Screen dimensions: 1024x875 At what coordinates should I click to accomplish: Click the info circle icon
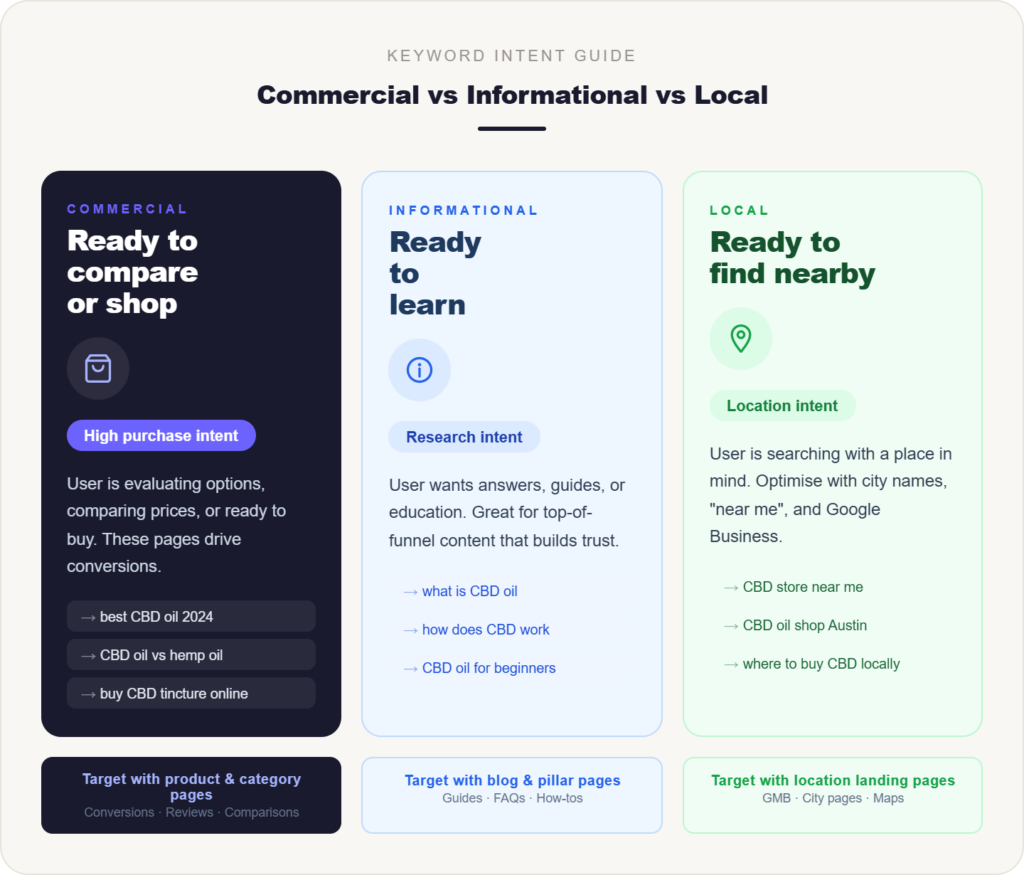419,370
